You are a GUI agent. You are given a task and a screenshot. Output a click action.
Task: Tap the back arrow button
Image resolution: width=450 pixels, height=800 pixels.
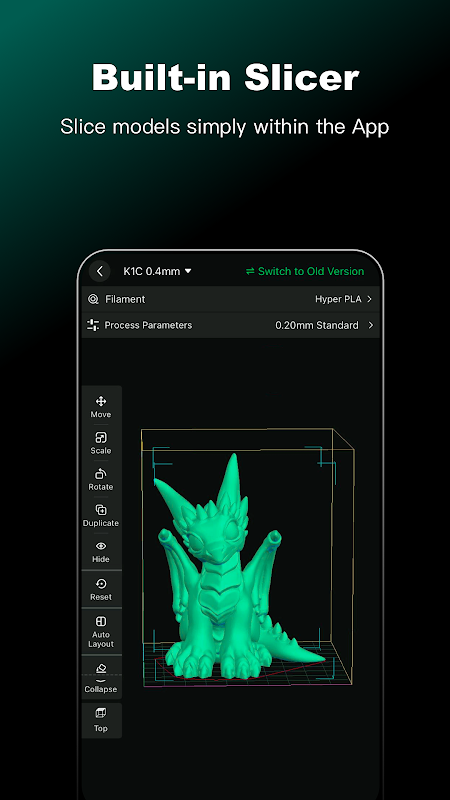pos(99,271)
